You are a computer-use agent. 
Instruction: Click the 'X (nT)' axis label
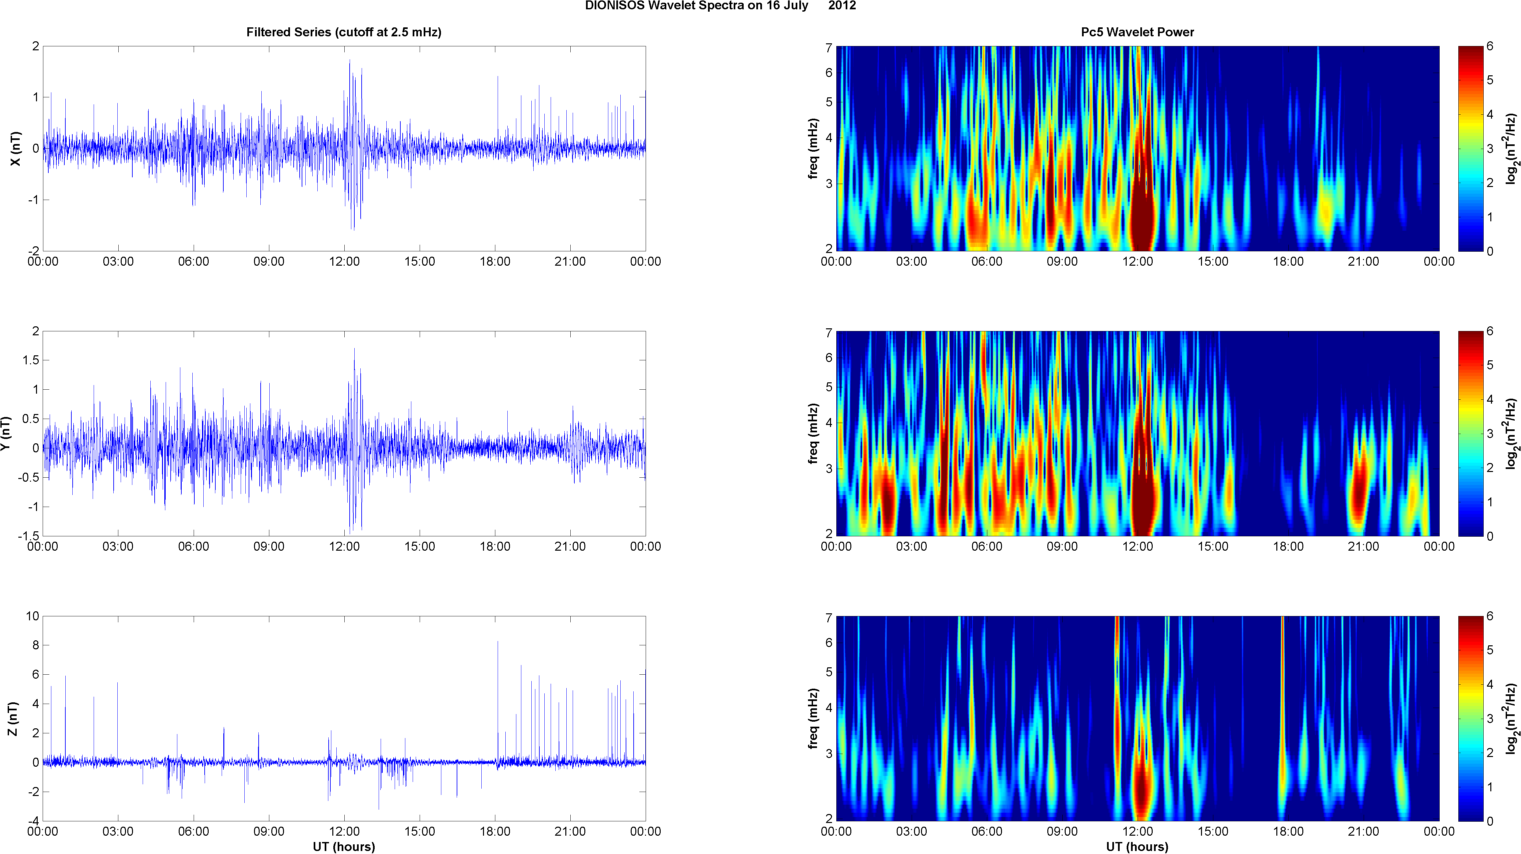(x=14, y=148)
